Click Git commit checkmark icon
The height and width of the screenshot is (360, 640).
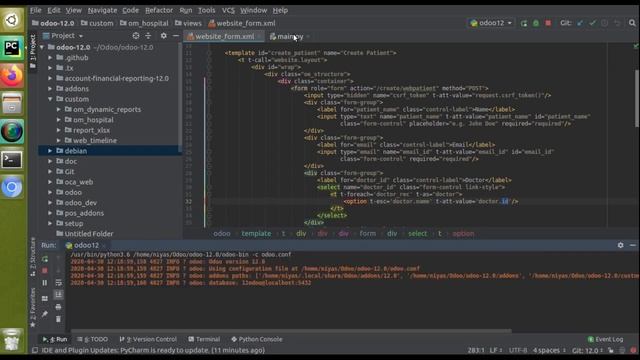coord(592,23)
